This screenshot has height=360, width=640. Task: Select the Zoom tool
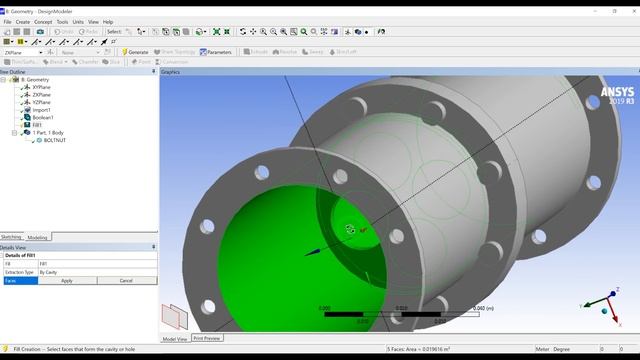point(263,32)
